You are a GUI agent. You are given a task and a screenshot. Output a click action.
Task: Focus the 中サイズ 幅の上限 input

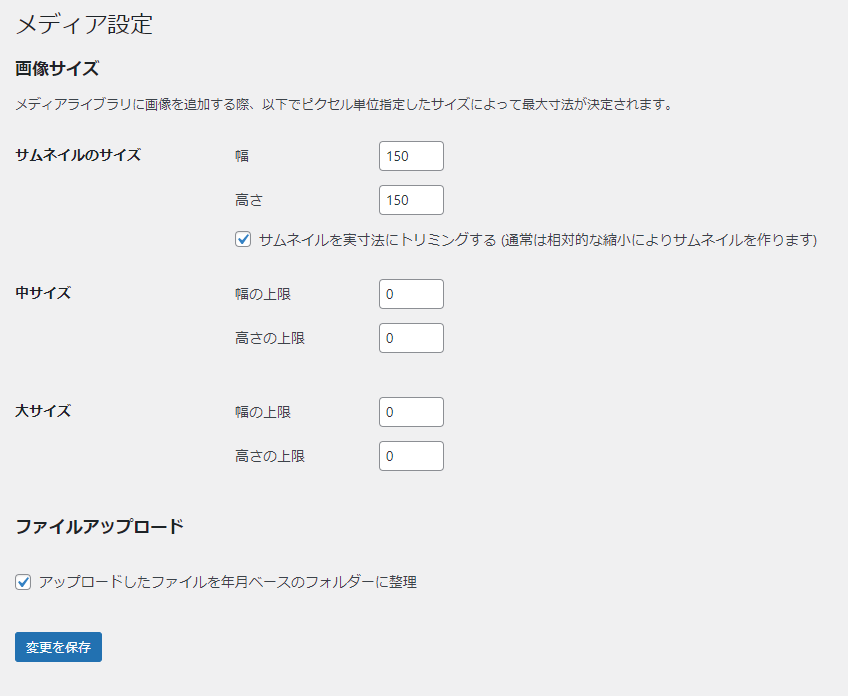click(411, 294)
